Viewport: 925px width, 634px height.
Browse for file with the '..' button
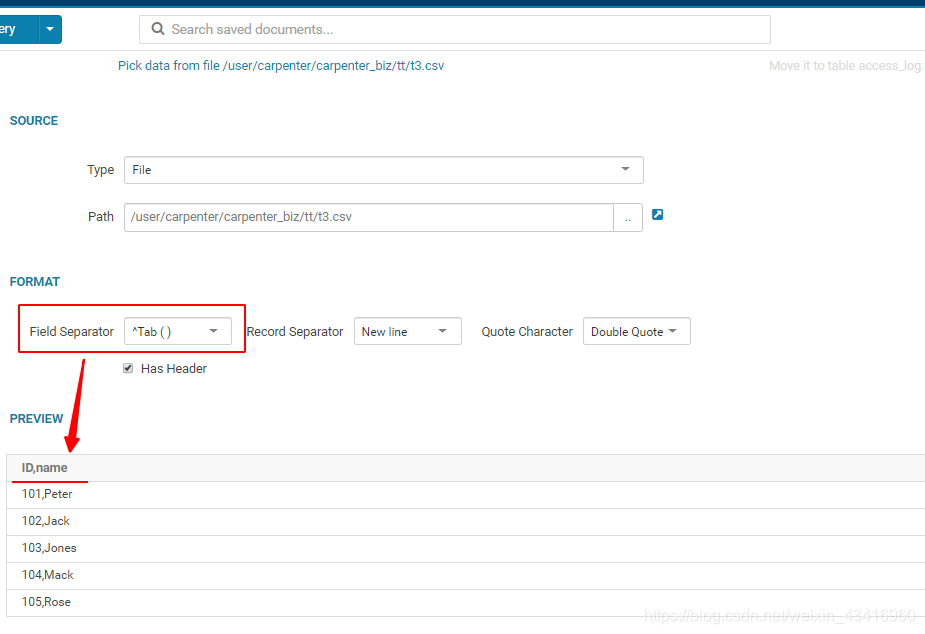[x=628, y=217]
